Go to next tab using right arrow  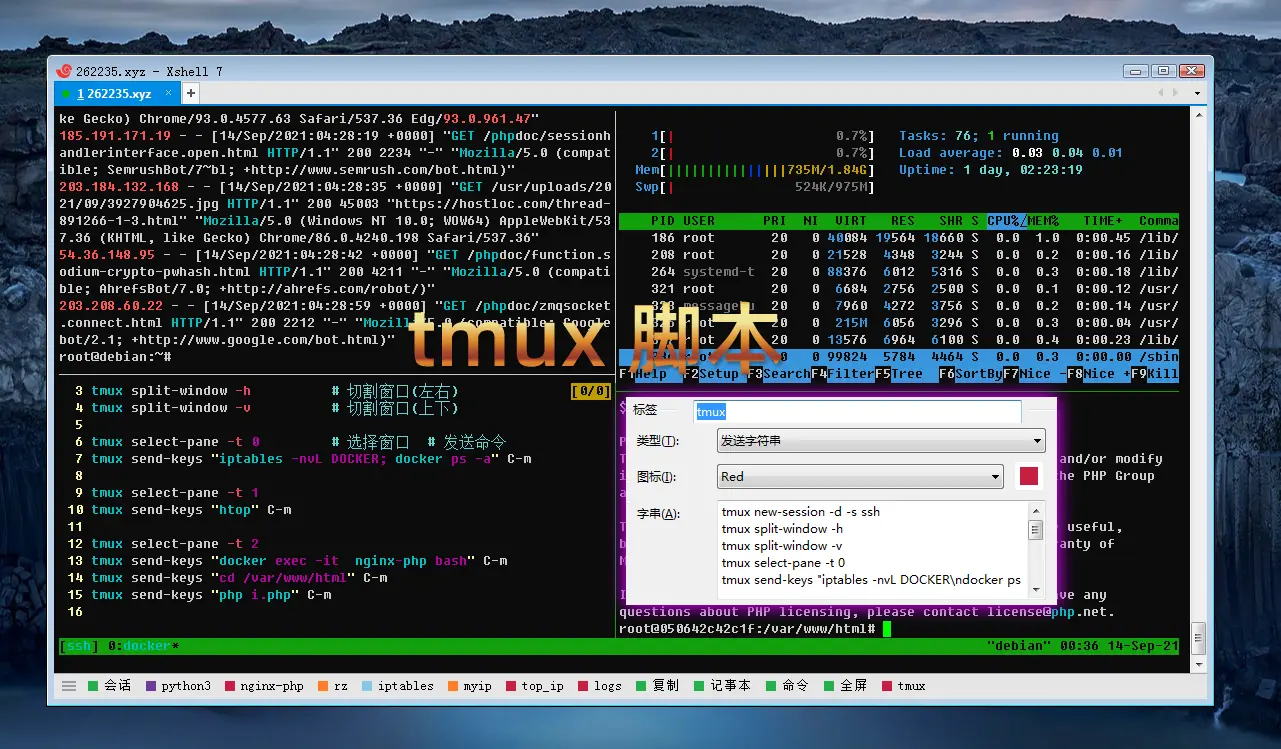coord(1175,93)
